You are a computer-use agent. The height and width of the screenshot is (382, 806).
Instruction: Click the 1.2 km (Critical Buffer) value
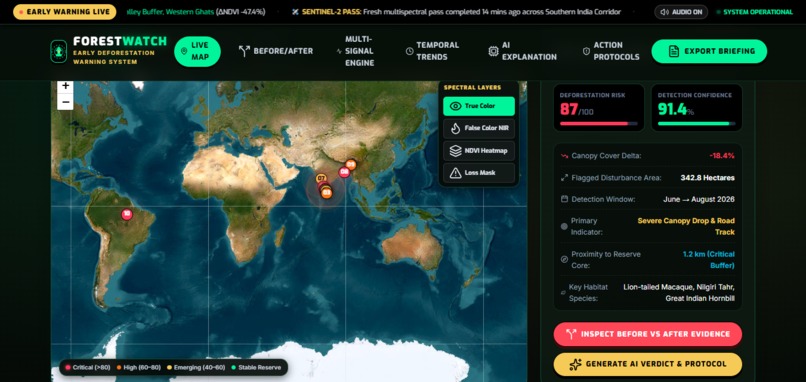pos(708,260)
